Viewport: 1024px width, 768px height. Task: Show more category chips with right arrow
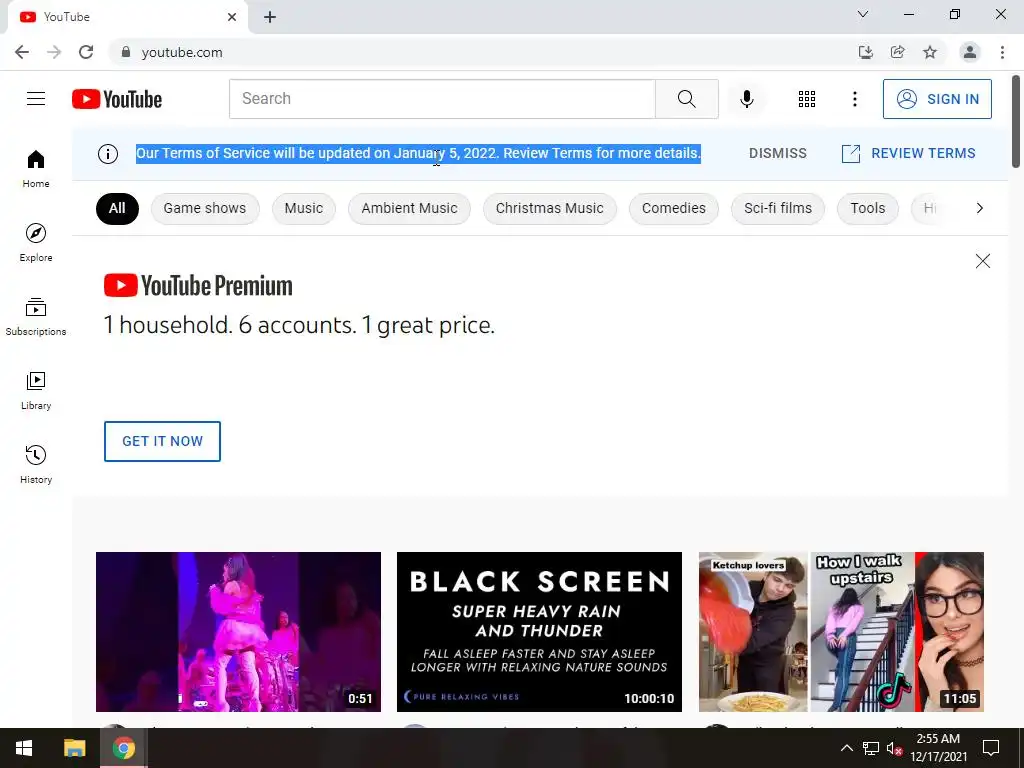pos(979,208)
